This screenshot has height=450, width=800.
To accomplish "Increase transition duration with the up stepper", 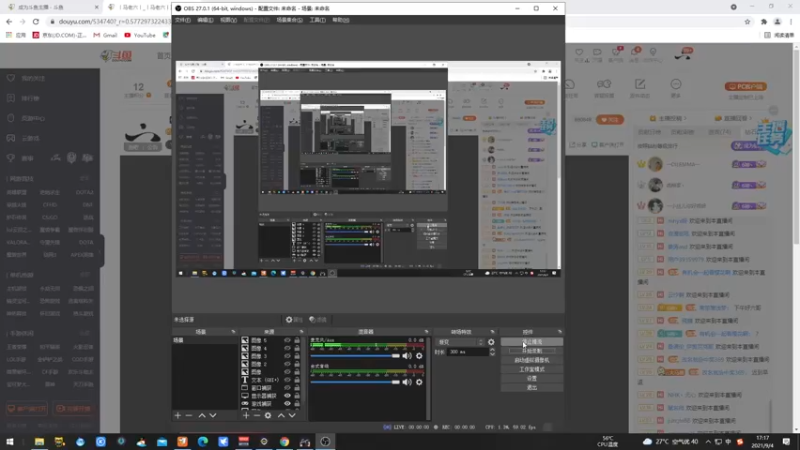I will tap(492, 350).
